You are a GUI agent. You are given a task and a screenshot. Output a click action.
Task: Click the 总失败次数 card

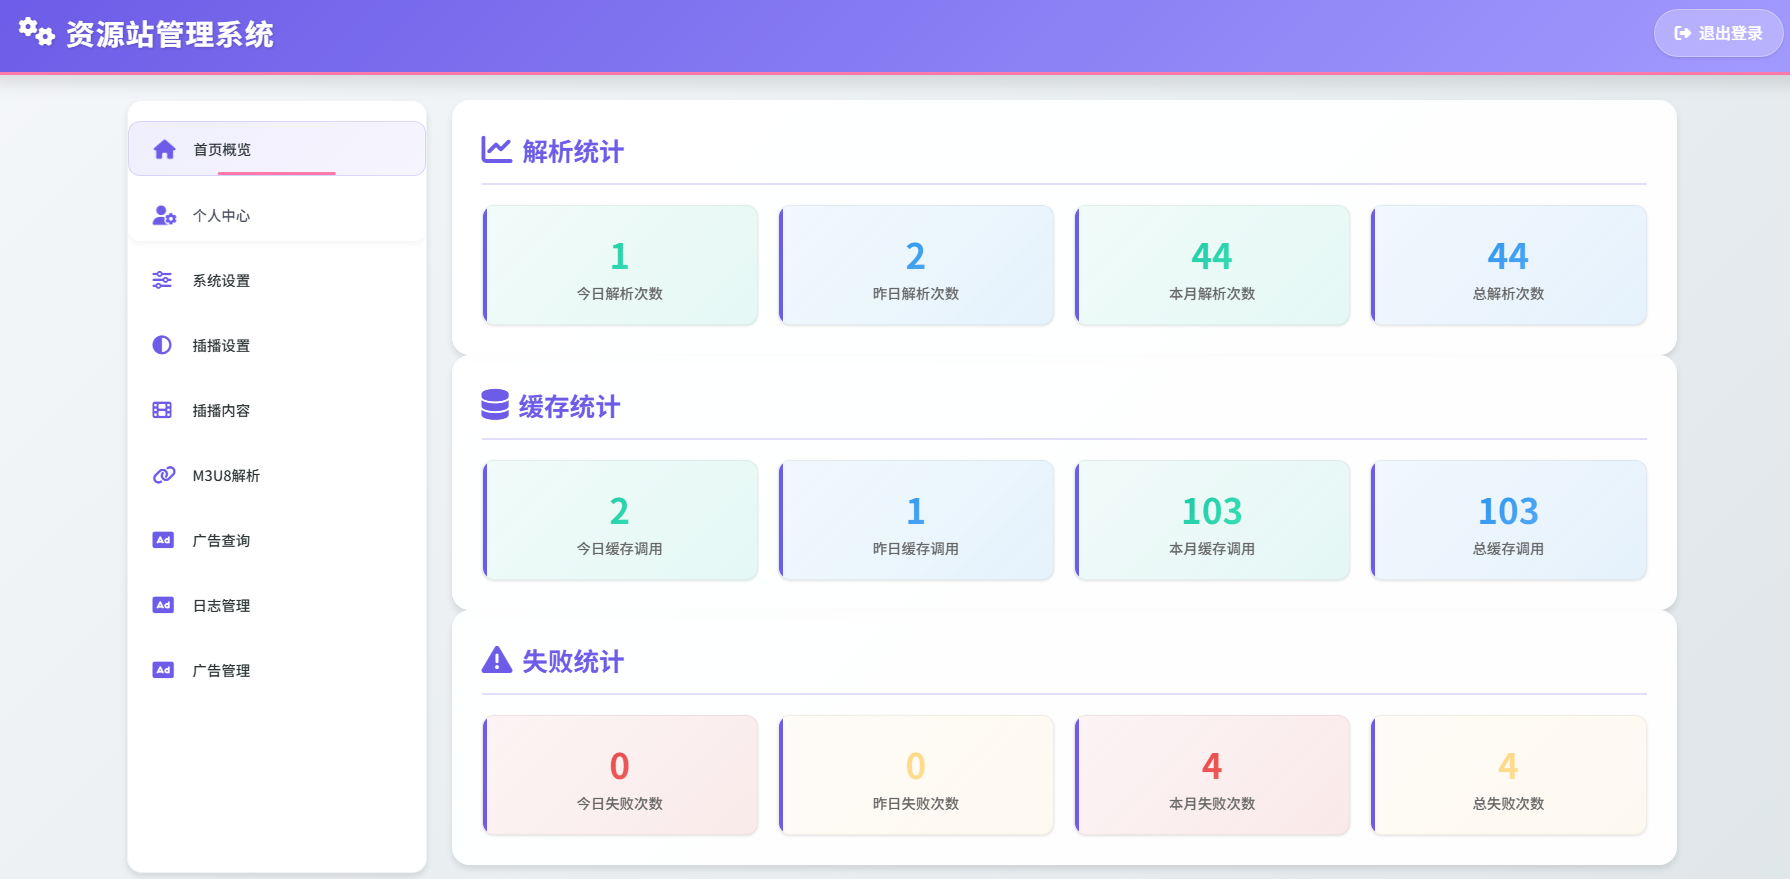[1508, 775]
